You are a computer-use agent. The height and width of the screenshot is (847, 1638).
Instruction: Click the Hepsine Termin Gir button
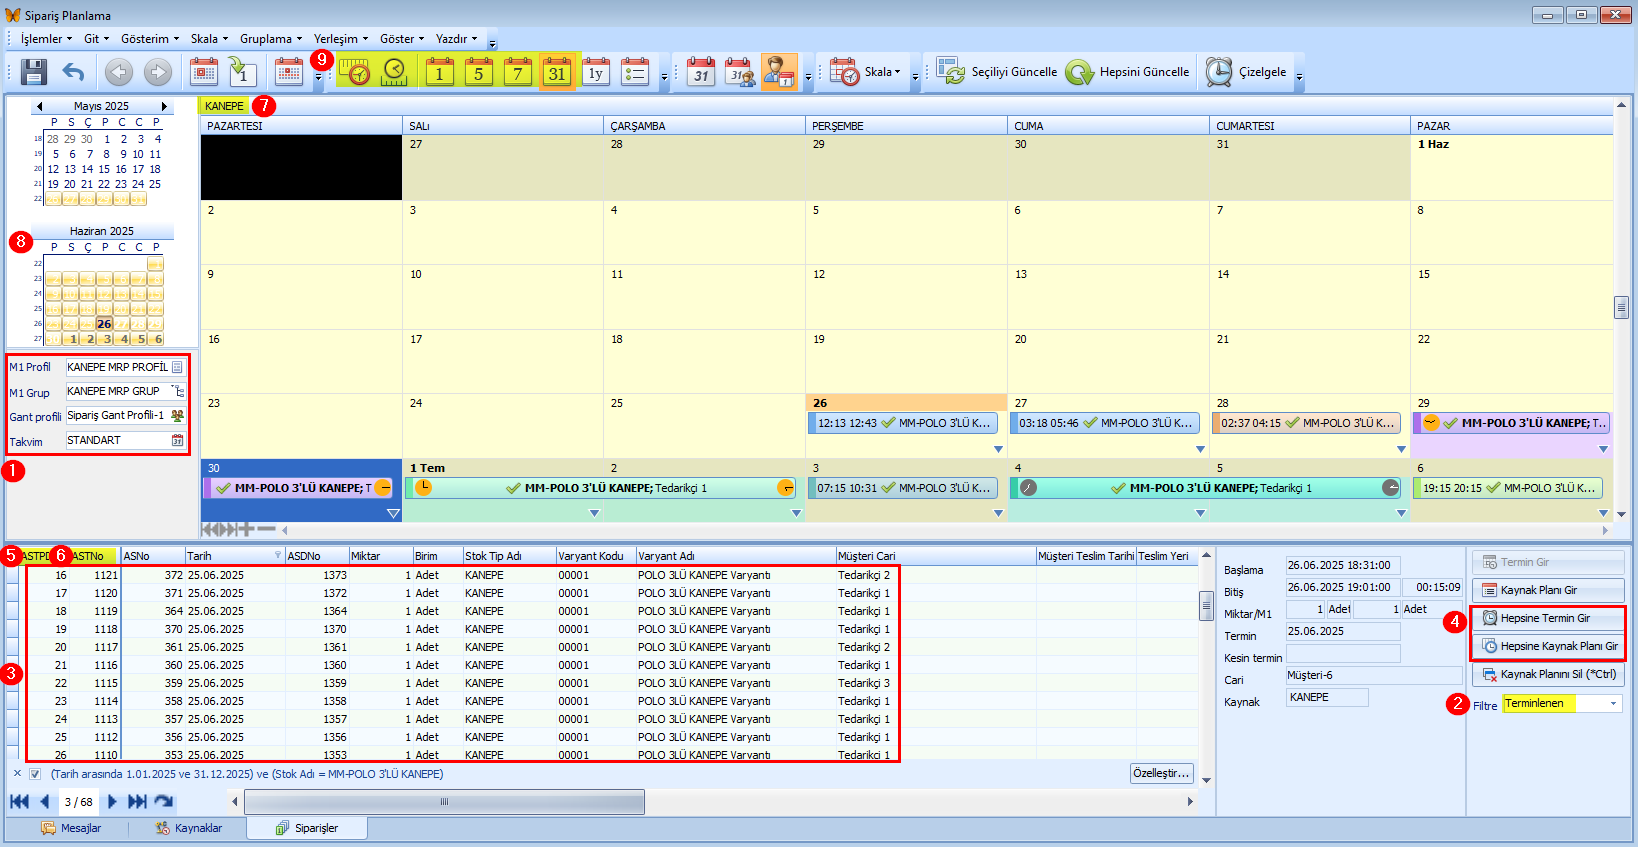click(x=1548, y=618)
